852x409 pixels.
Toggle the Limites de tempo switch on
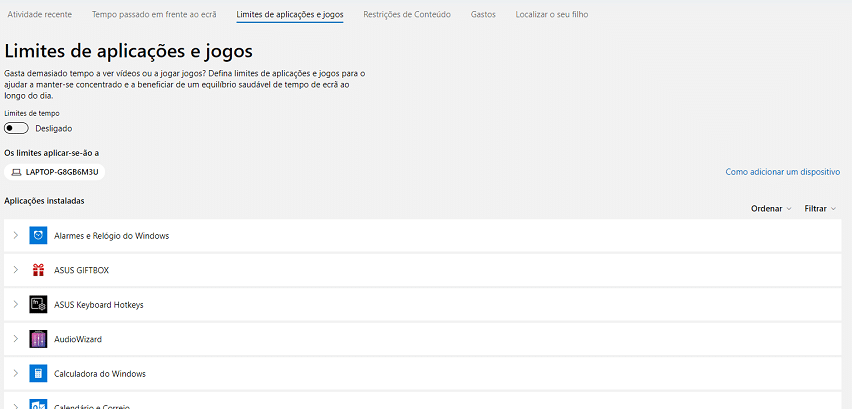(x=16, y=129)
